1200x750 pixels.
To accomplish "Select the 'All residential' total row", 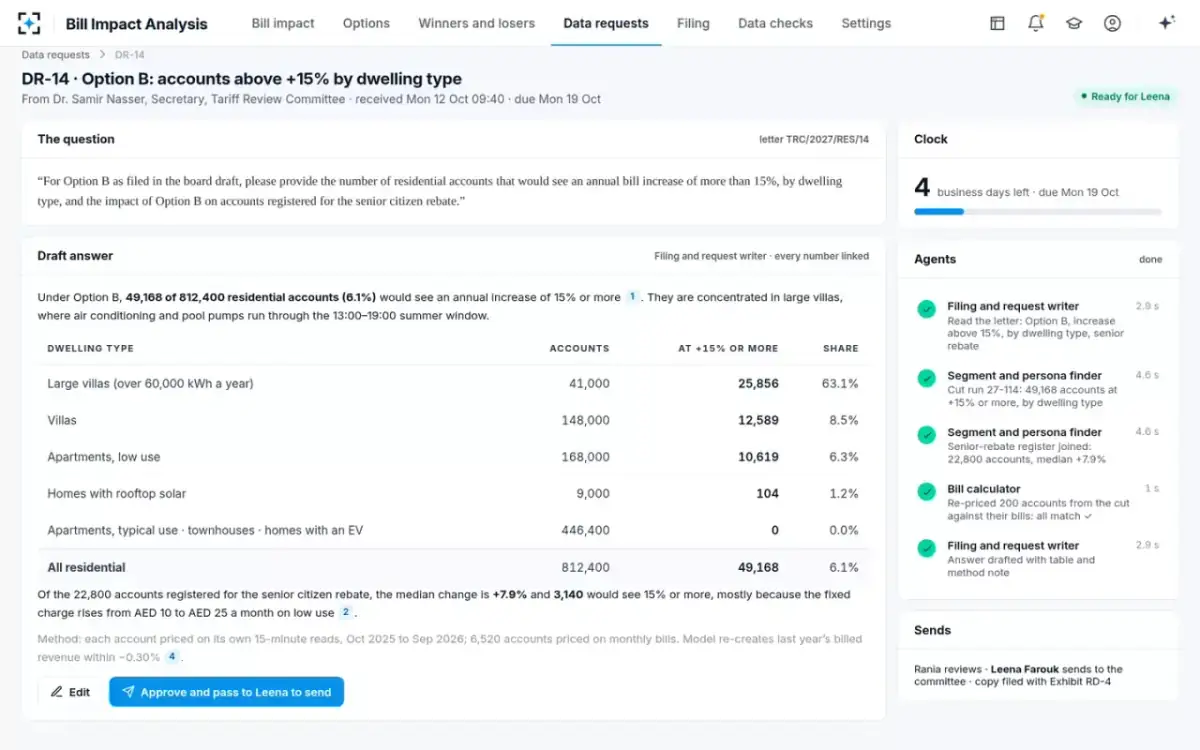I will [453, 567].
